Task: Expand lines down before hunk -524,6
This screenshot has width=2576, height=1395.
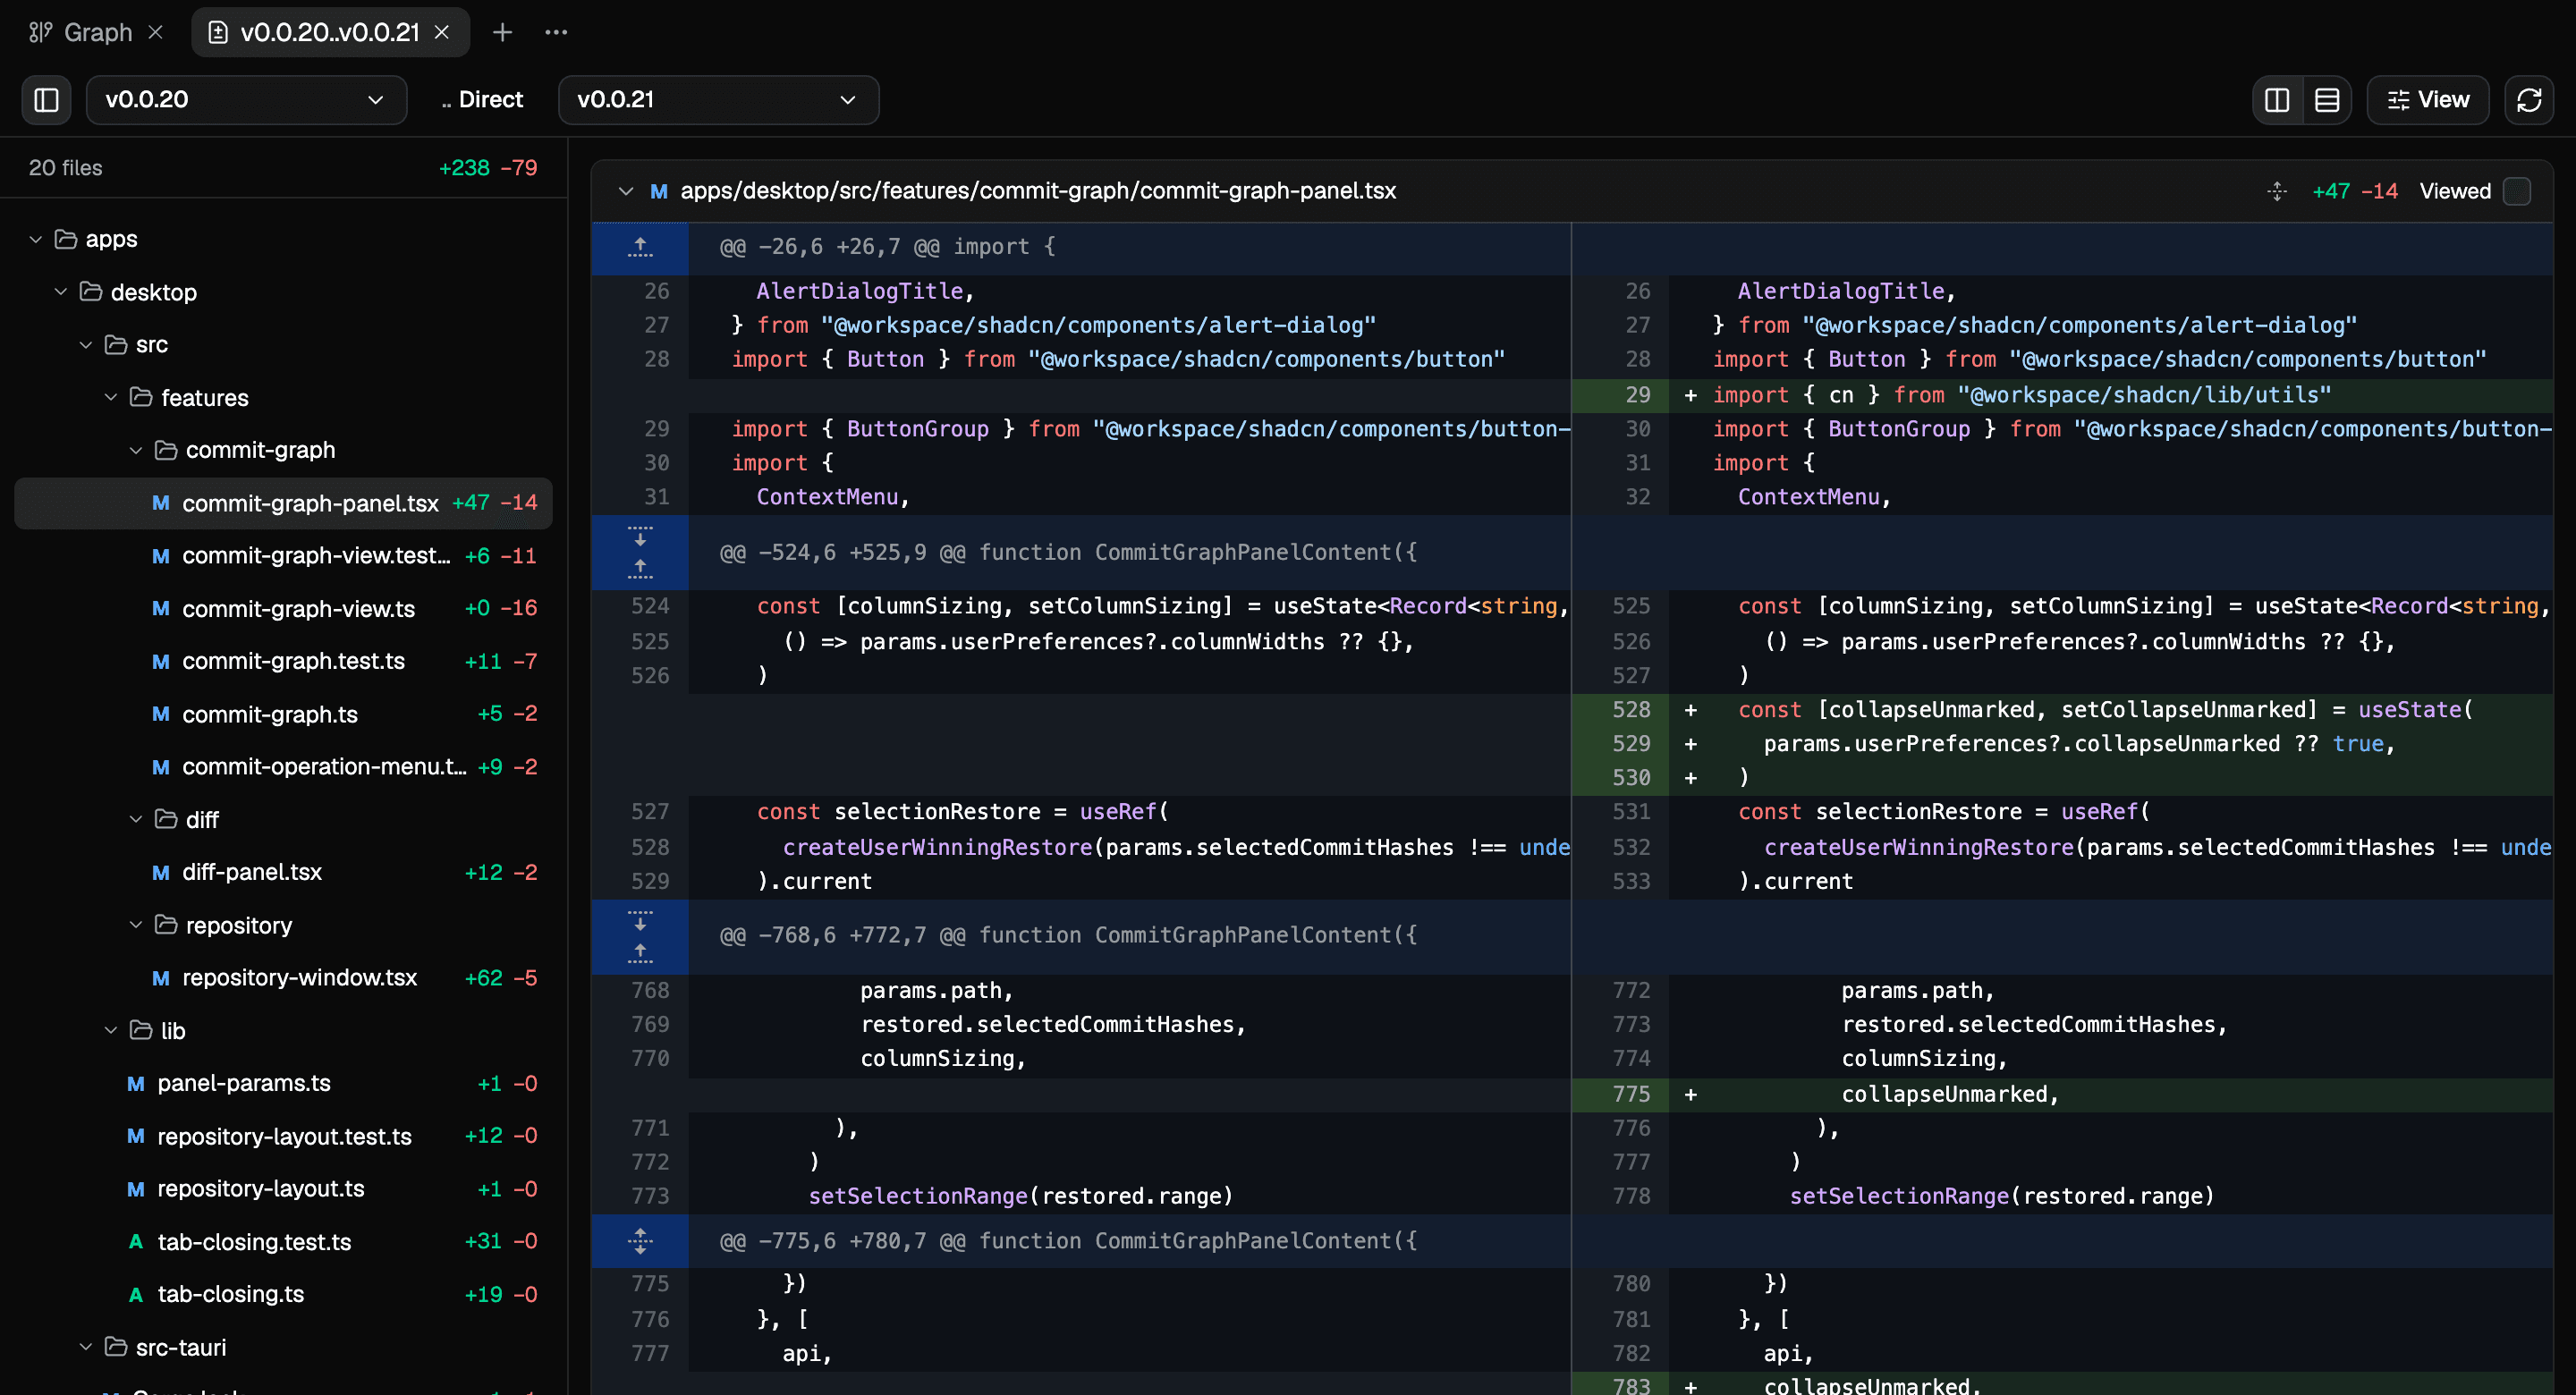Action: (x=640, y=536)
